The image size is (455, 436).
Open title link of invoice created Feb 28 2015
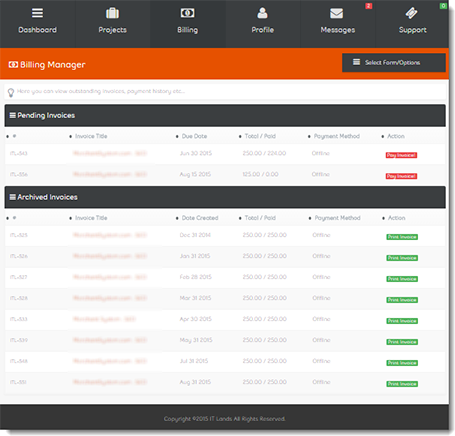point(110,277)
